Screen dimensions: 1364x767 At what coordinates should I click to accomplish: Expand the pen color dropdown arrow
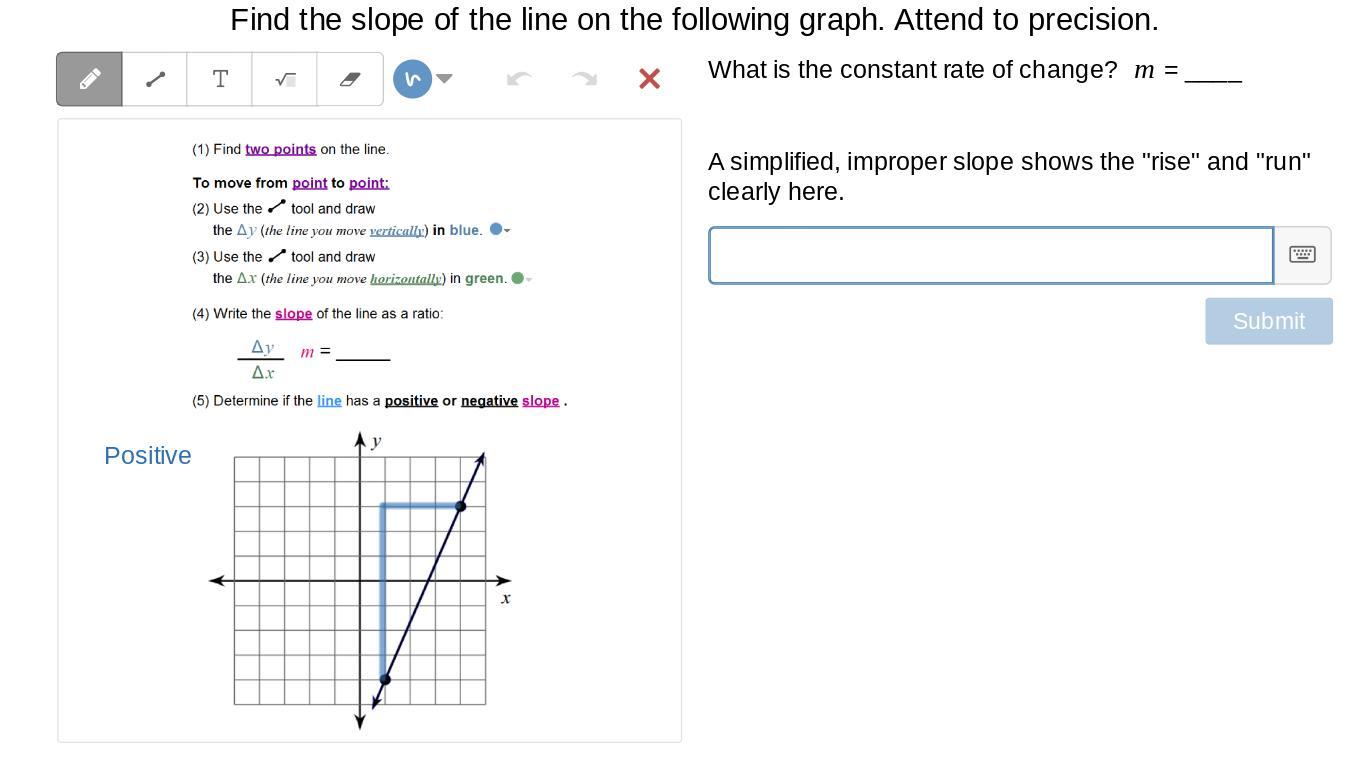445,79
